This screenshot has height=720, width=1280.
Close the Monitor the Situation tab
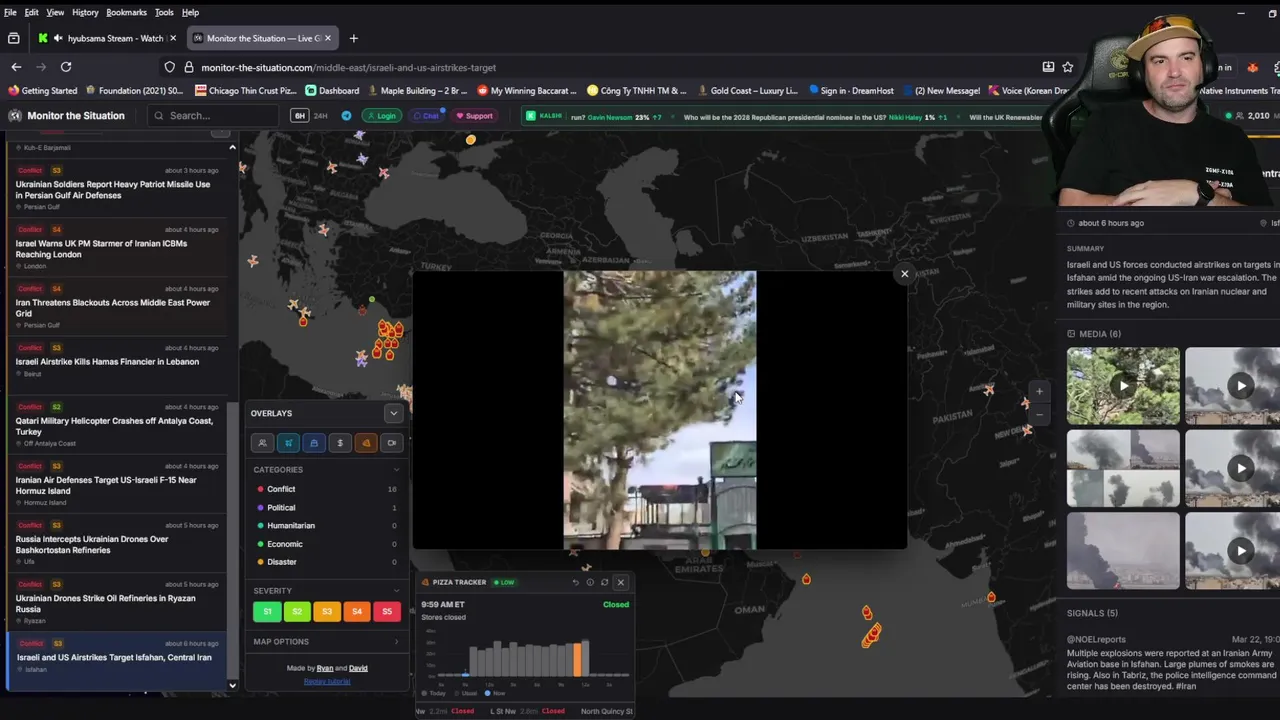pos(328,38)
